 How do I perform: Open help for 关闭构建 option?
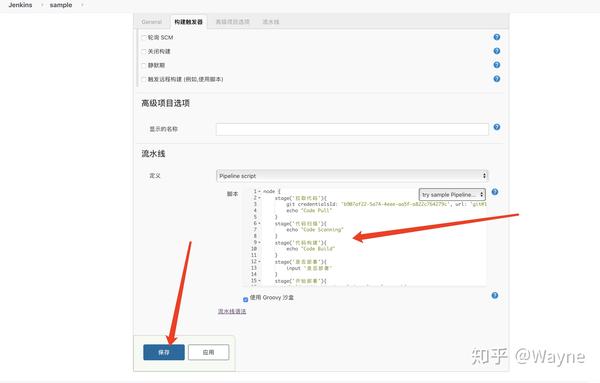pyautogui.click(x=497, y=51)
